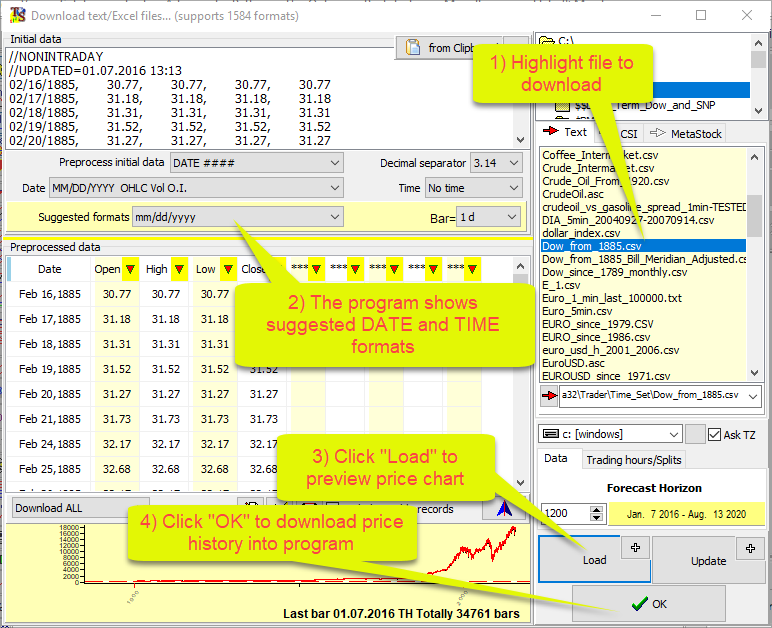The height and width of the screenshot is (628, 772).
Task: Click the red arrow icon beside the High column
Action: tap(179, 269)
